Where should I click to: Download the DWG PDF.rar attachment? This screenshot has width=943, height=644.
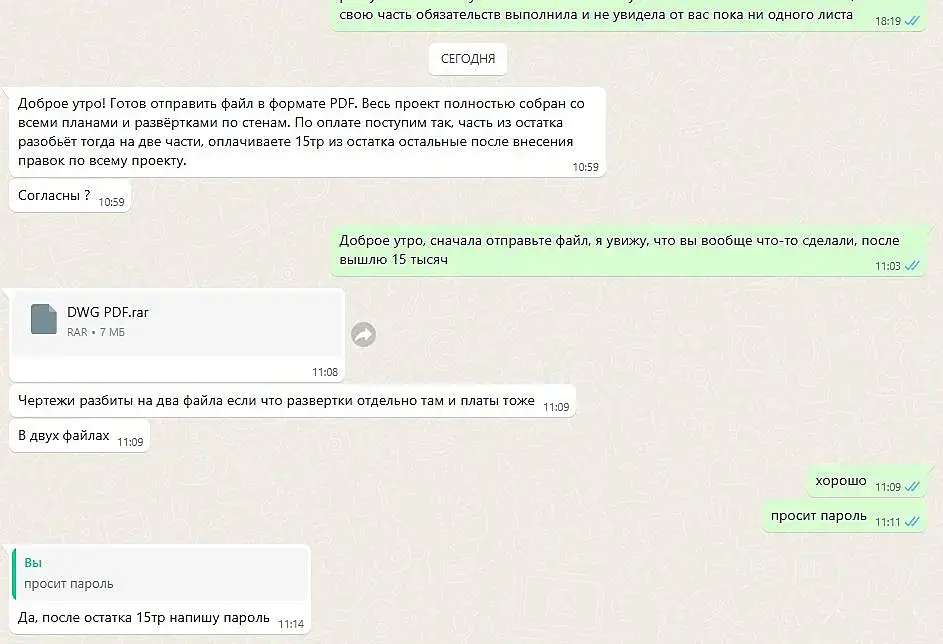[177, 322]
